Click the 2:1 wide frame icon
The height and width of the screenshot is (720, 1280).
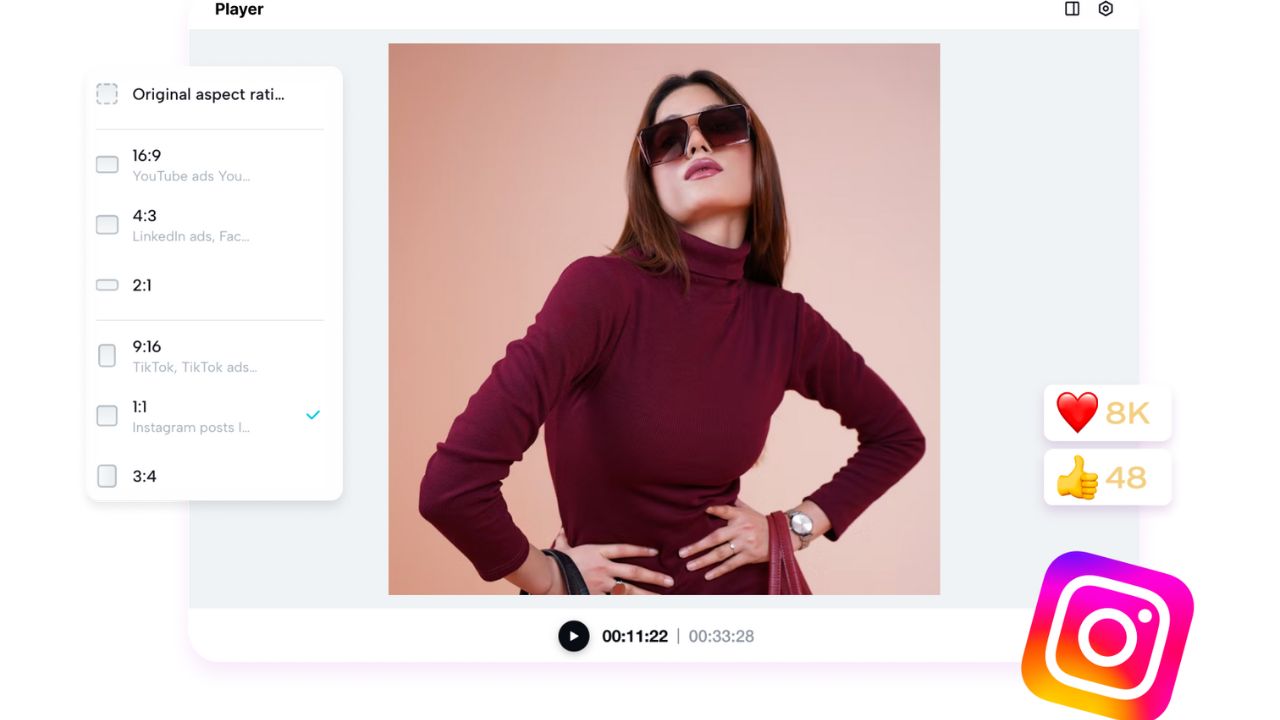[107, 285]
